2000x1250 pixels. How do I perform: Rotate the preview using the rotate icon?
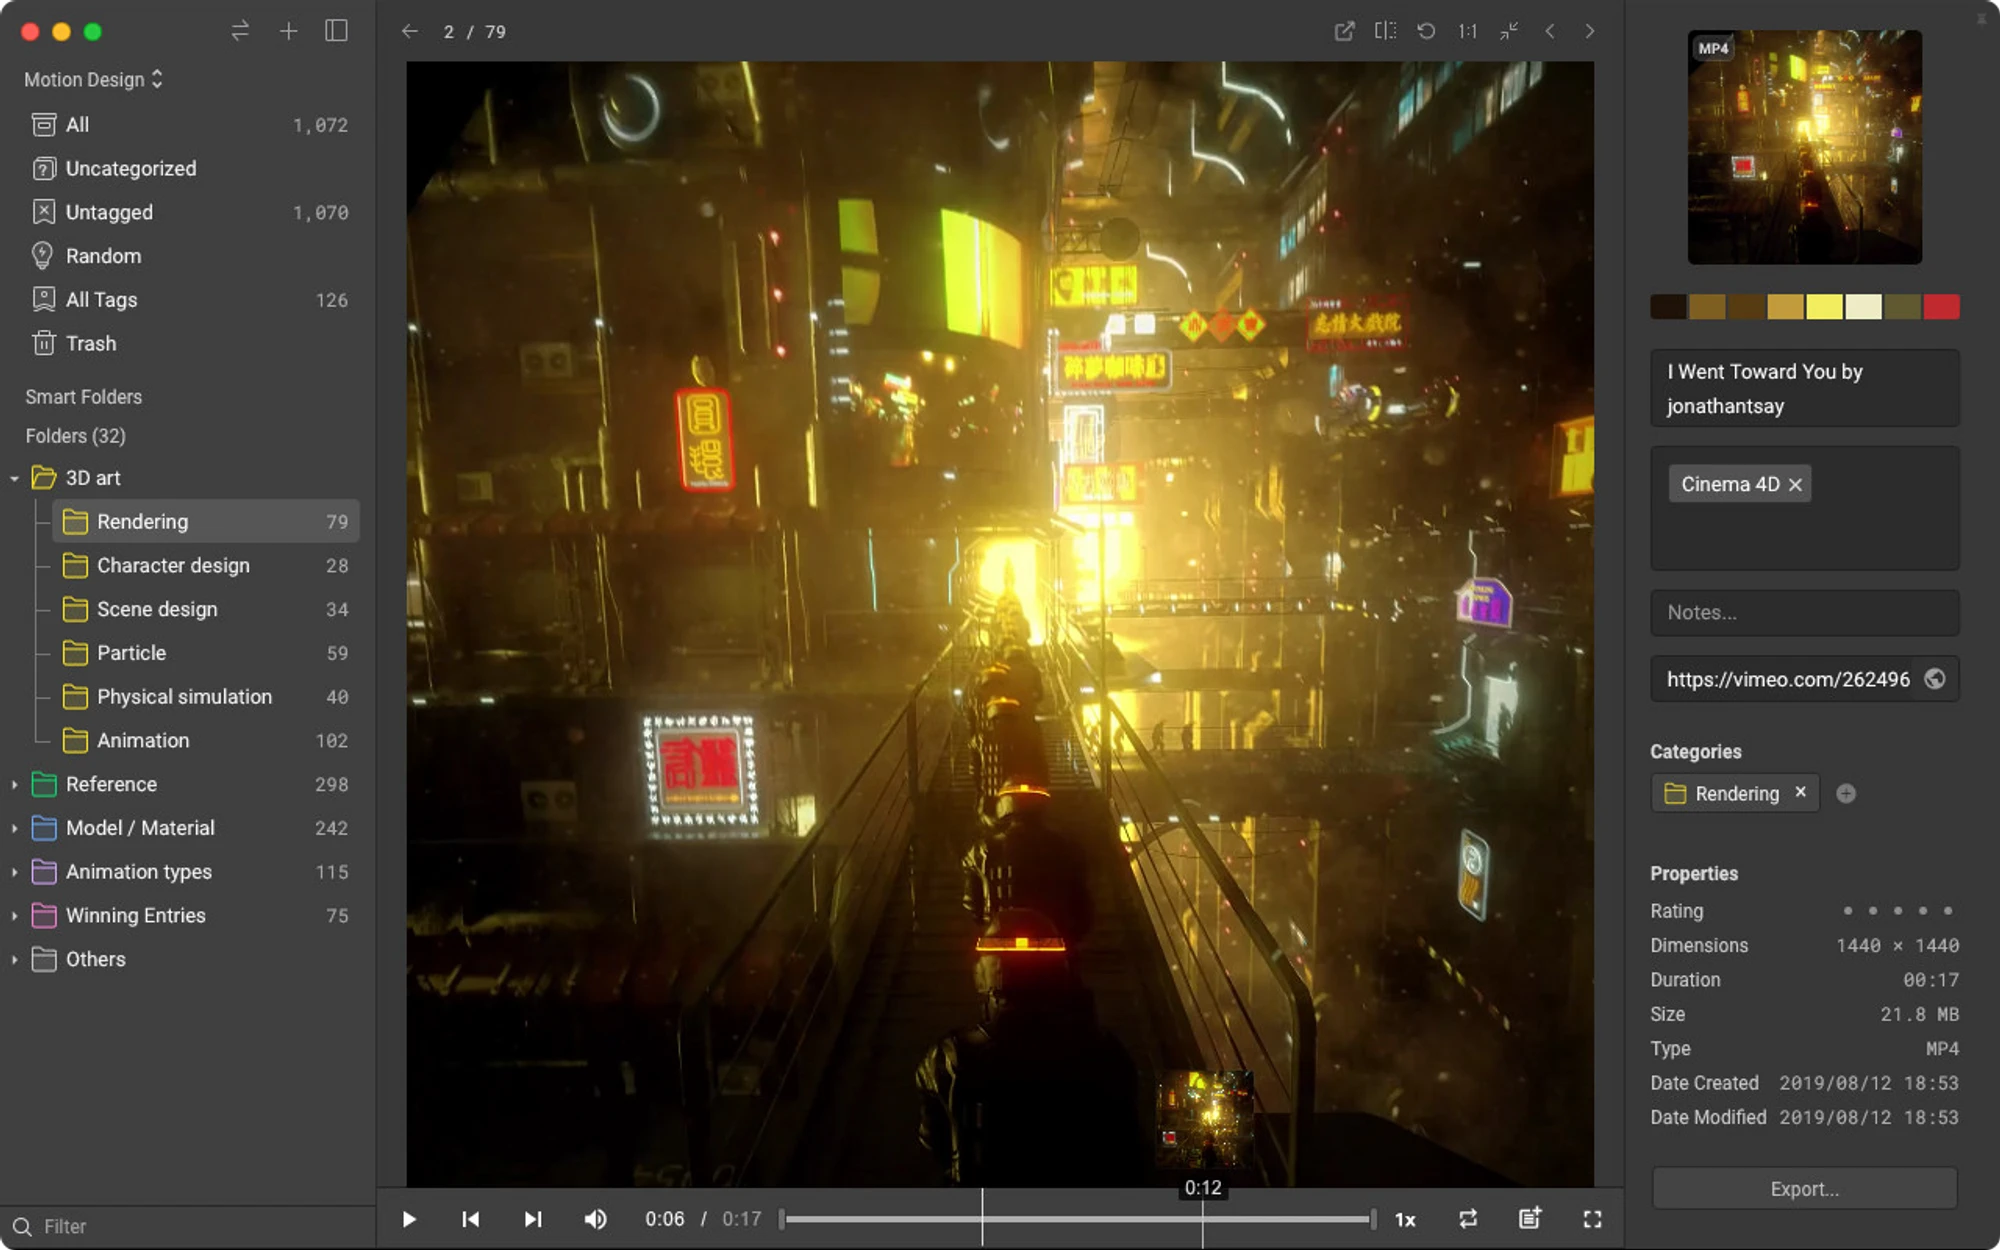(1426, 31)
